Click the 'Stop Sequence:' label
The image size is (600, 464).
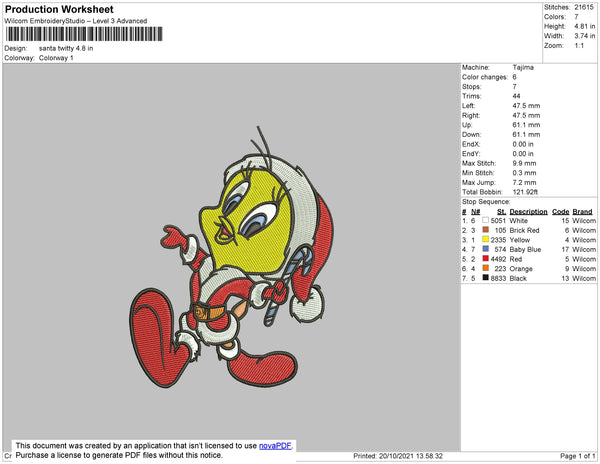tap(486, 202)
